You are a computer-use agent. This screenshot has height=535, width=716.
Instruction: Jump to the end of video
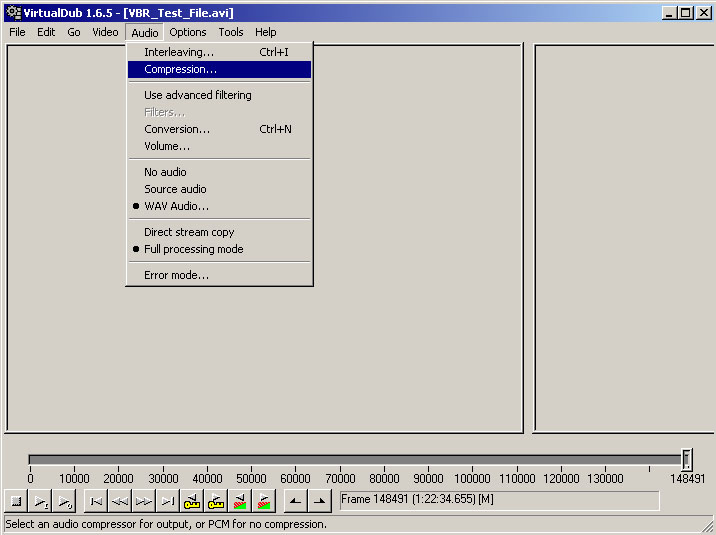pyautogui.click(x=168, y=501)
